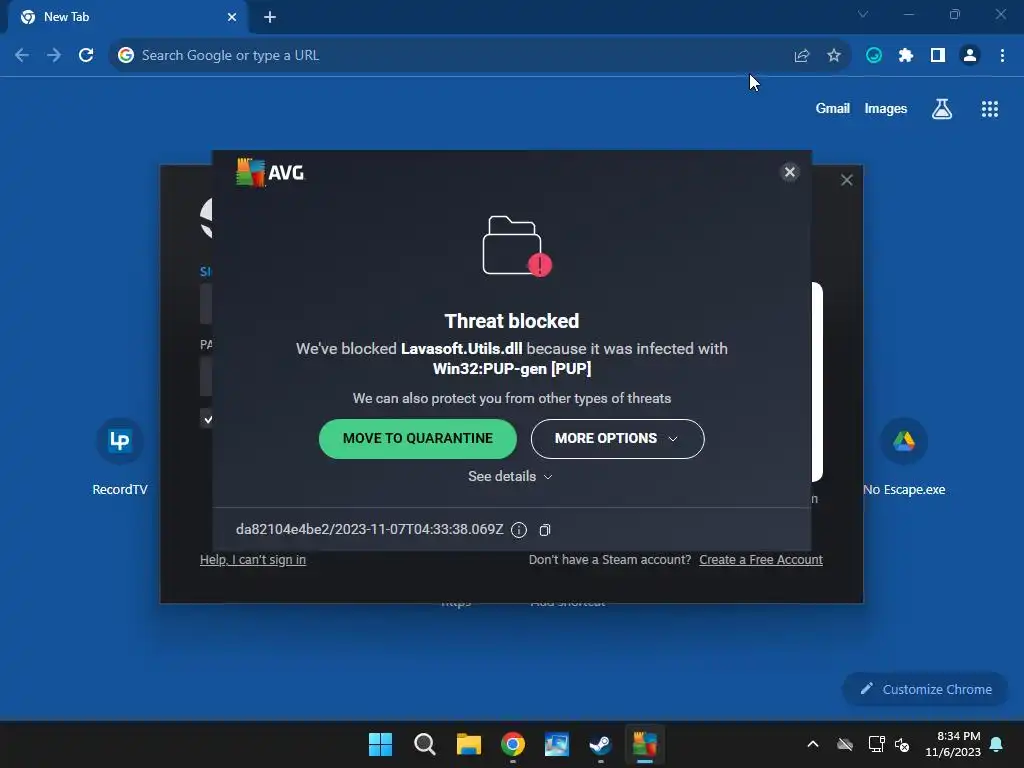Expand See details section
The image size is (1024, 768).
[x=510, y=477]
